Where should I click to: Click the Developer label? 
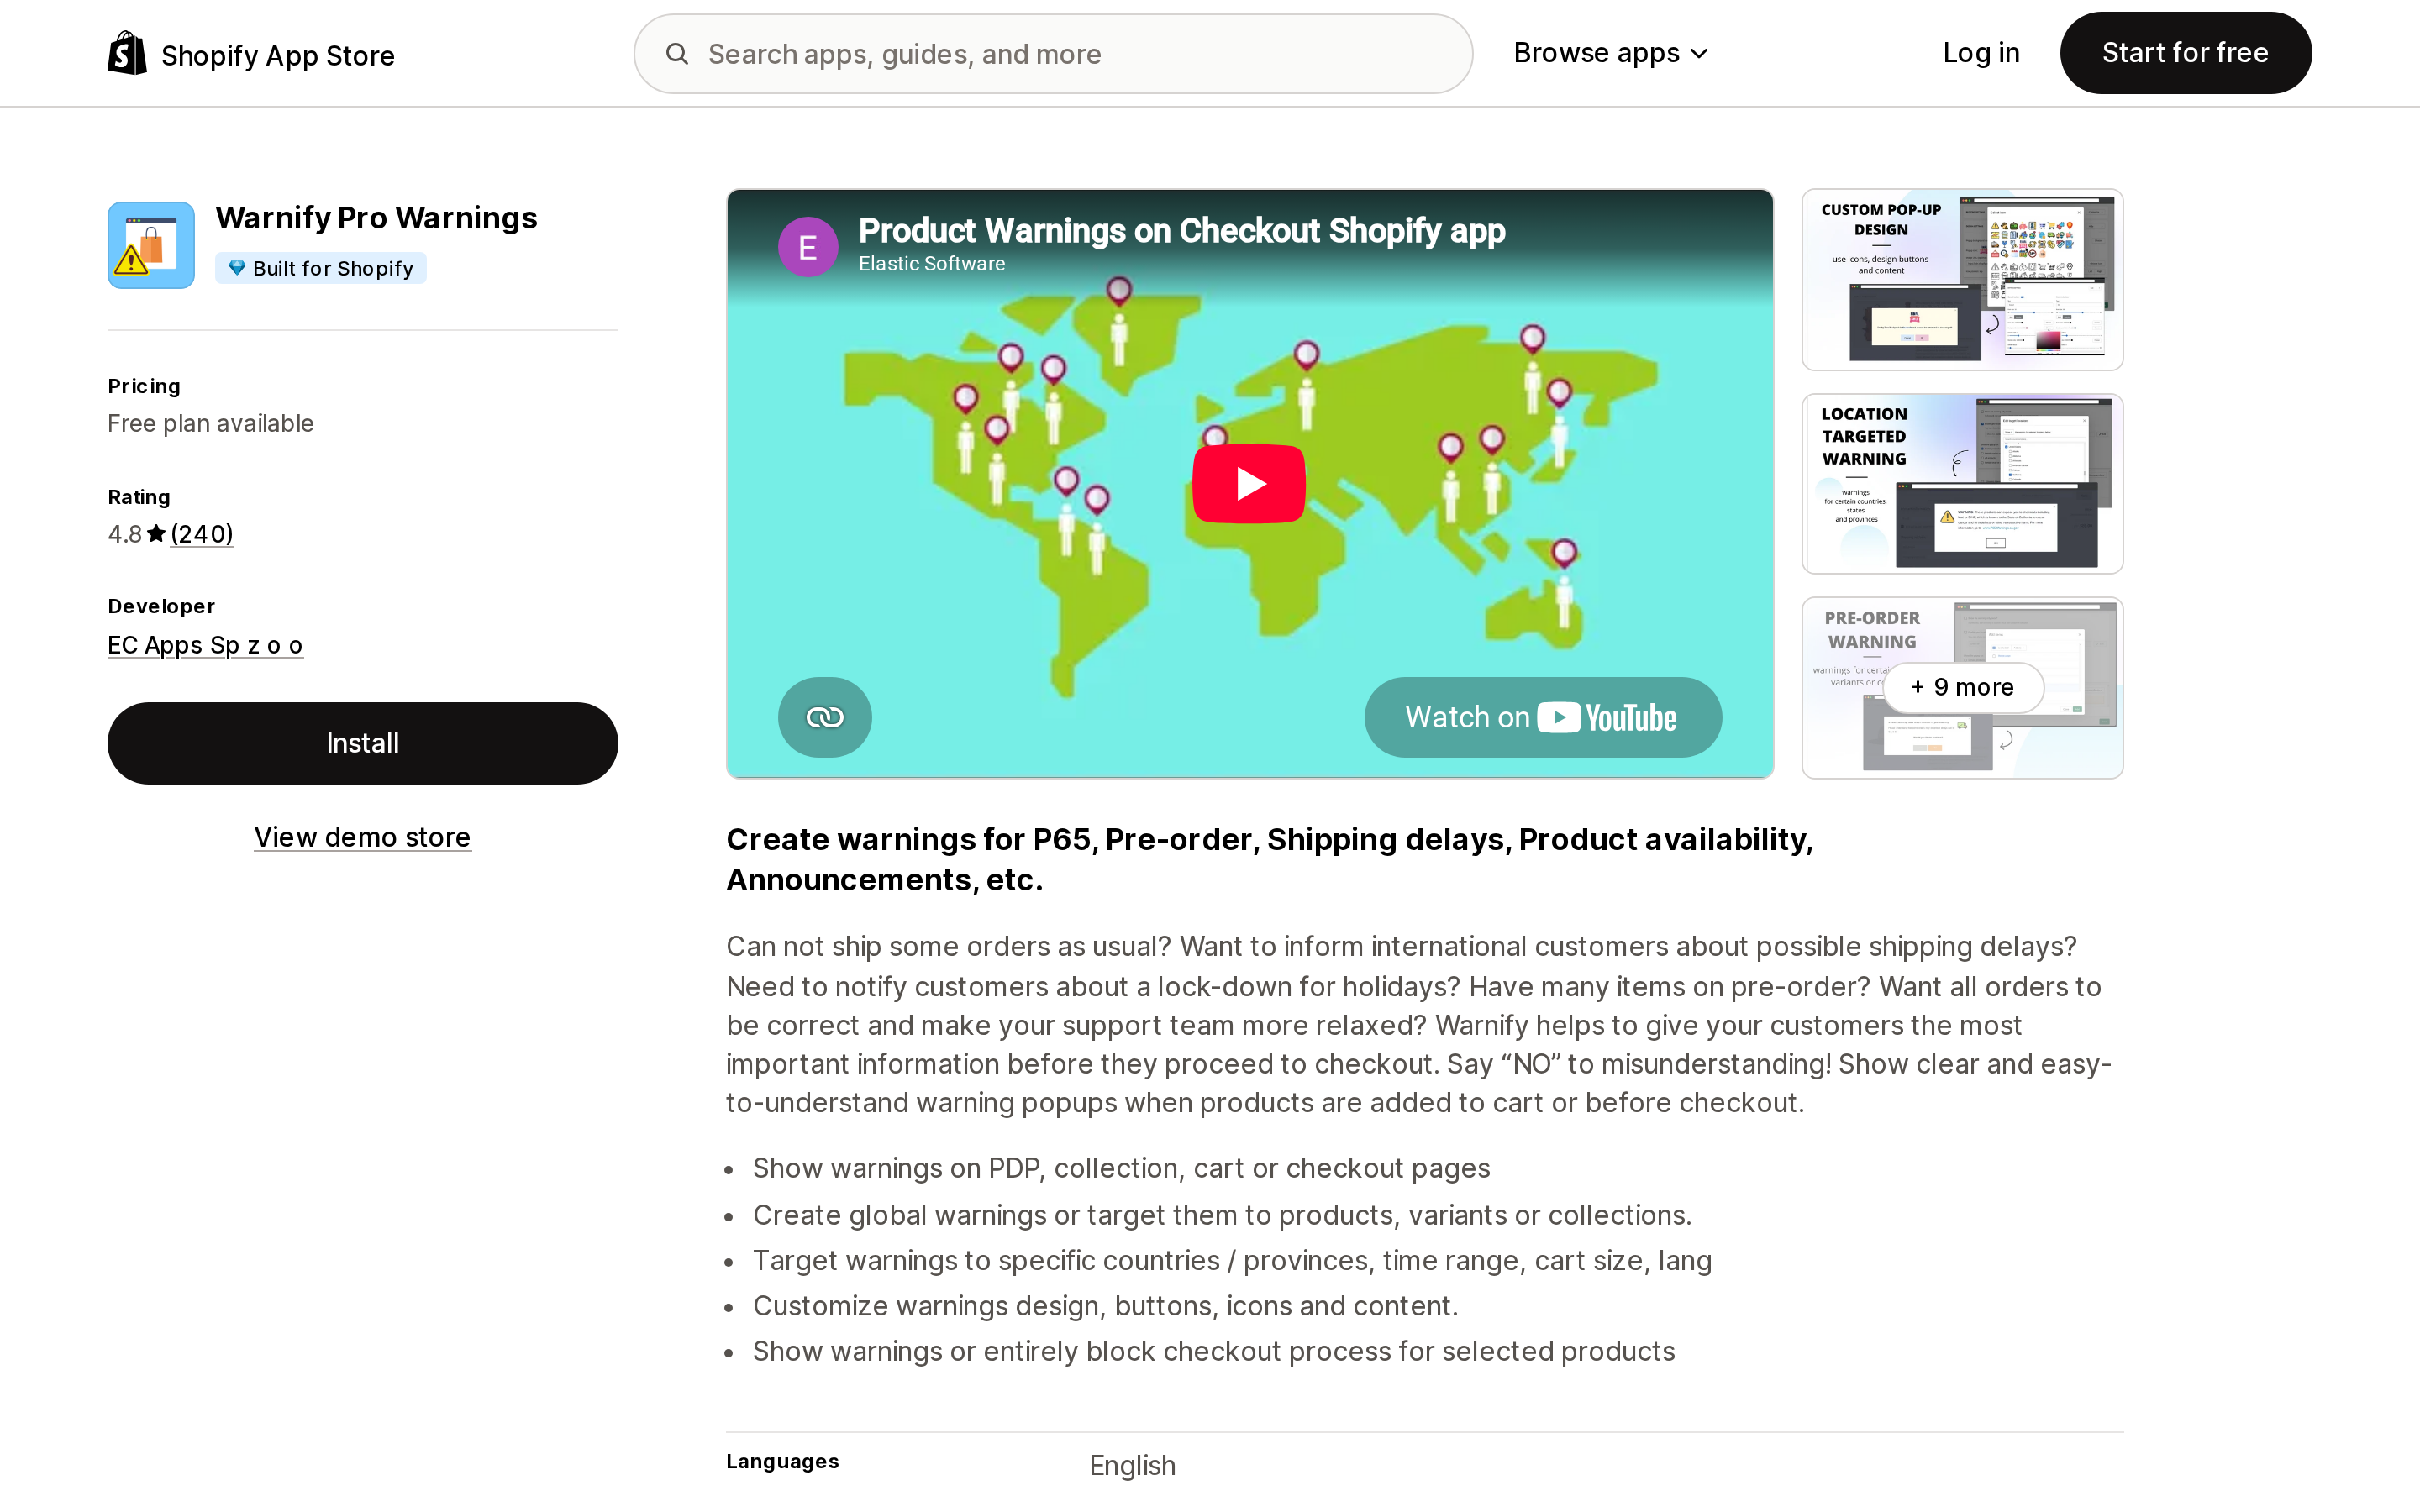click(x=161, y=606)
